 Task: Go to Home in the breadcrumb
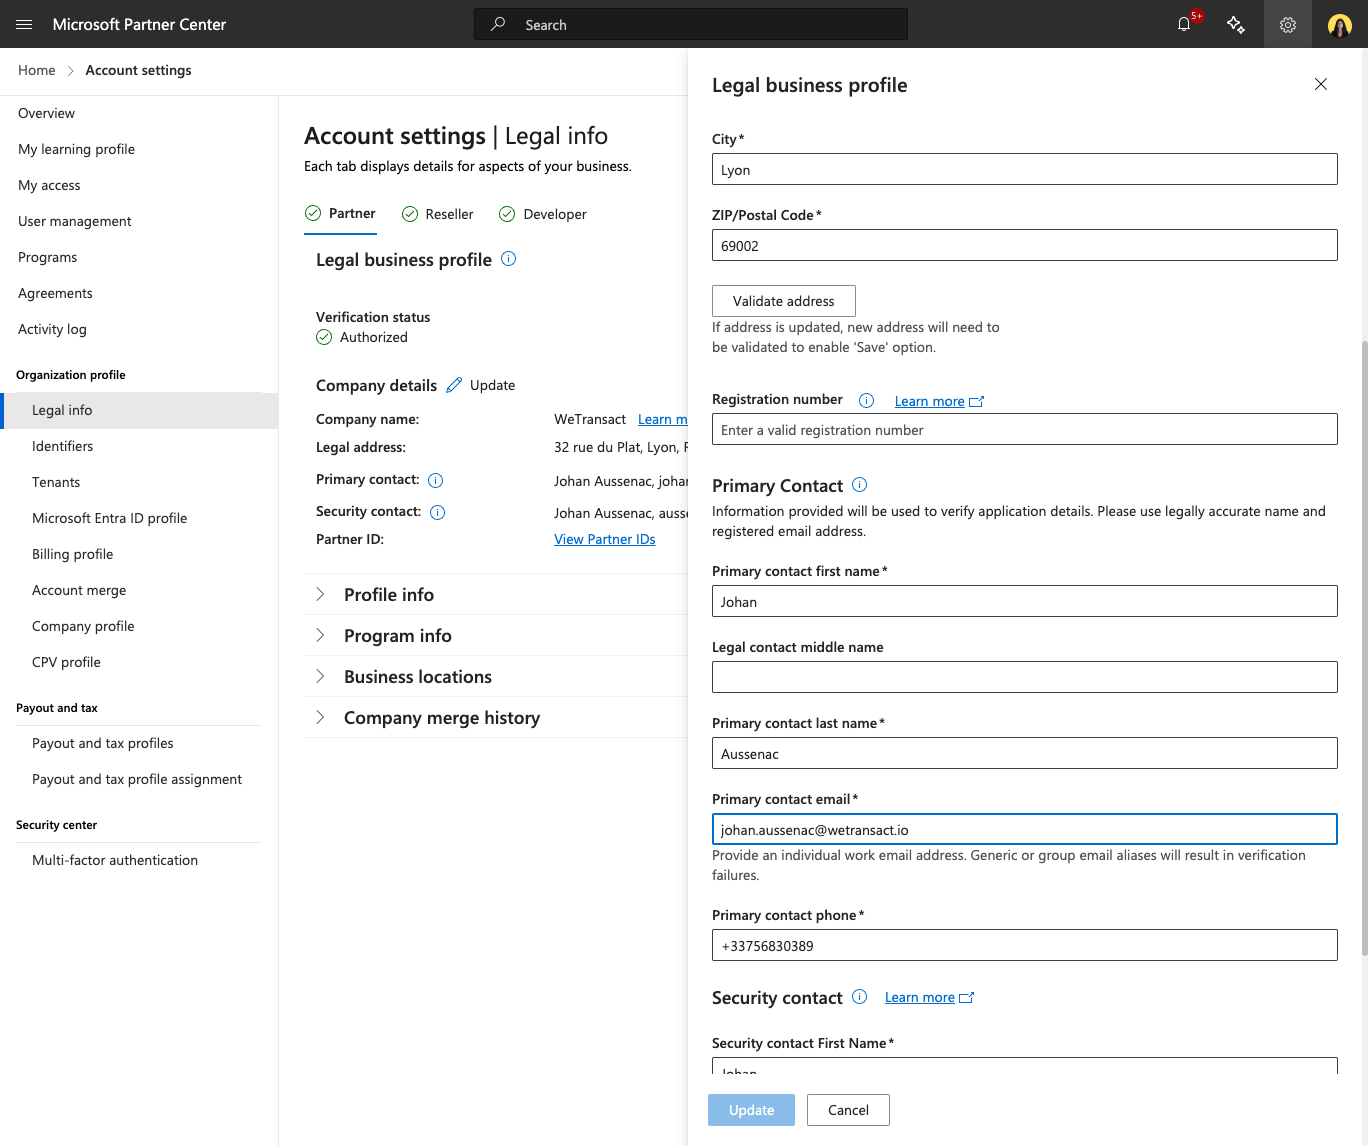pos(37,70)
